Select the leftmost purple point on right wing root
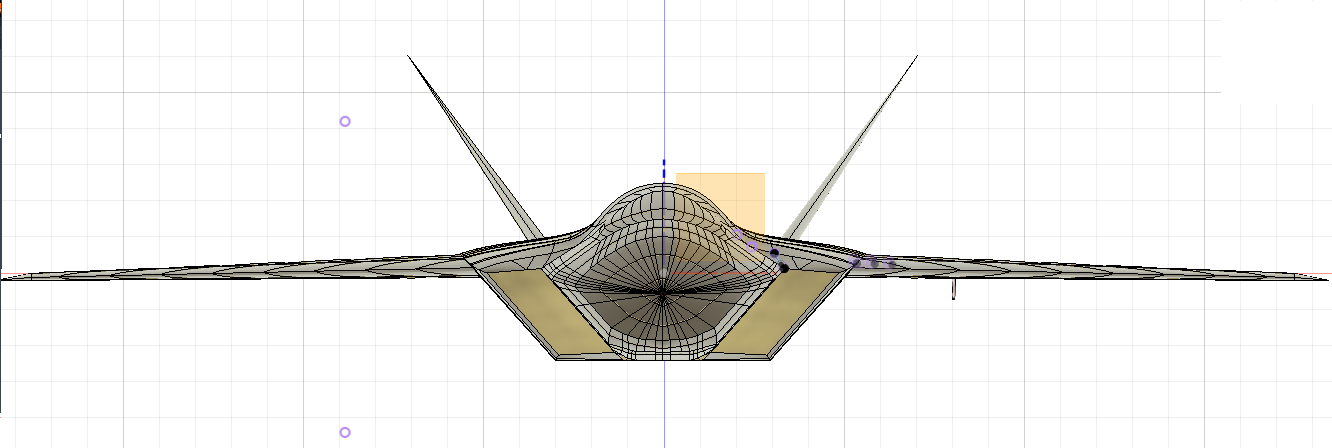The width and height of the screenshot is (1332, 448). click(855, 262)
